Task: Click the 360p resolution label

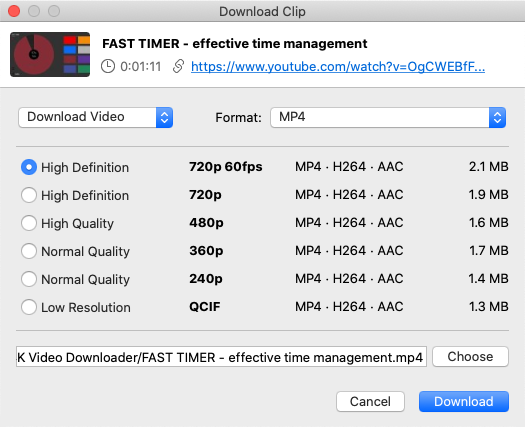Action: point(206,251)
